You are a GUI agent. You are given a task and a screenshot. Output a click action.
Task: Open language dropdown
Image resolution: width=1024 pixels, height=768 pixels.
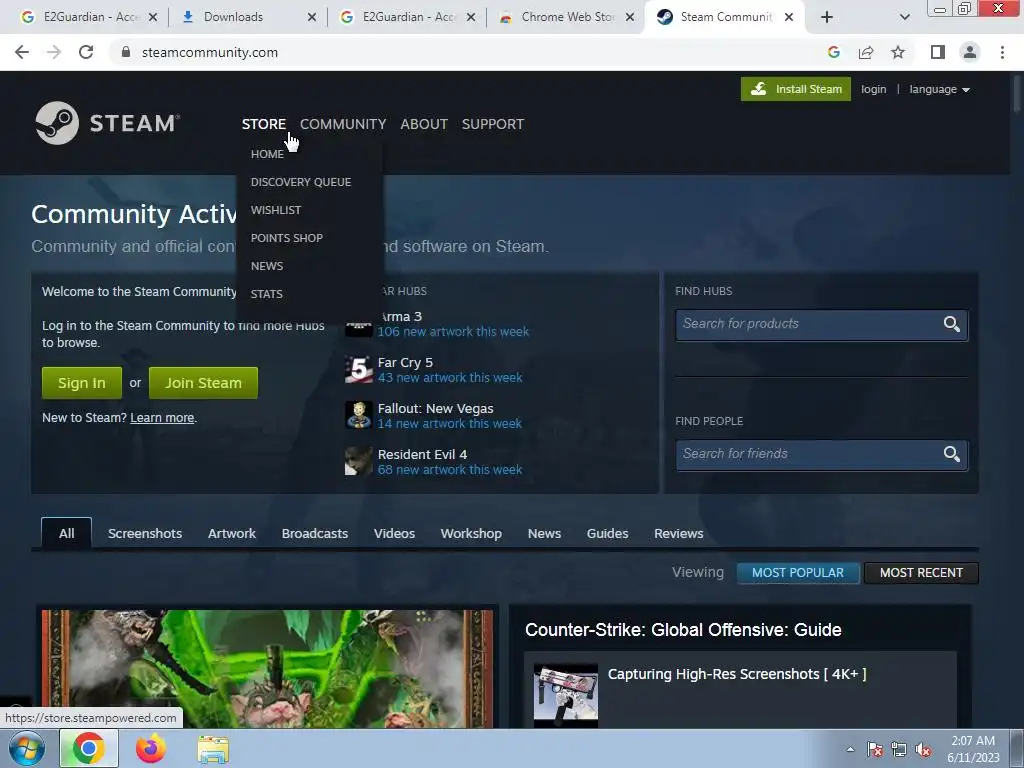940,89
